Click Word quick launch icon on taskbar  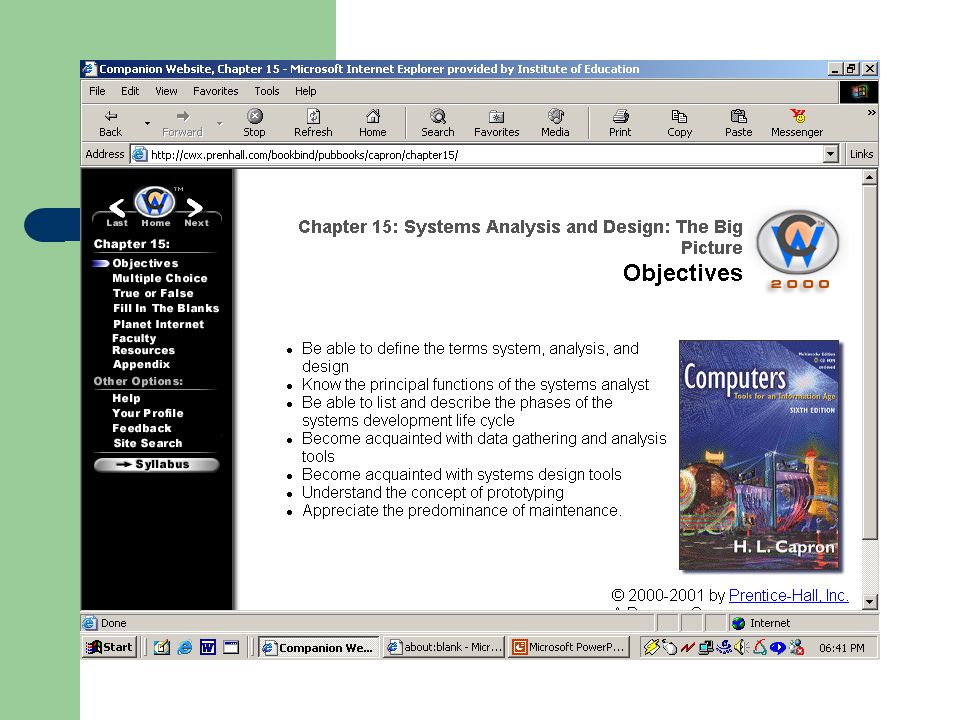[208, 647]
